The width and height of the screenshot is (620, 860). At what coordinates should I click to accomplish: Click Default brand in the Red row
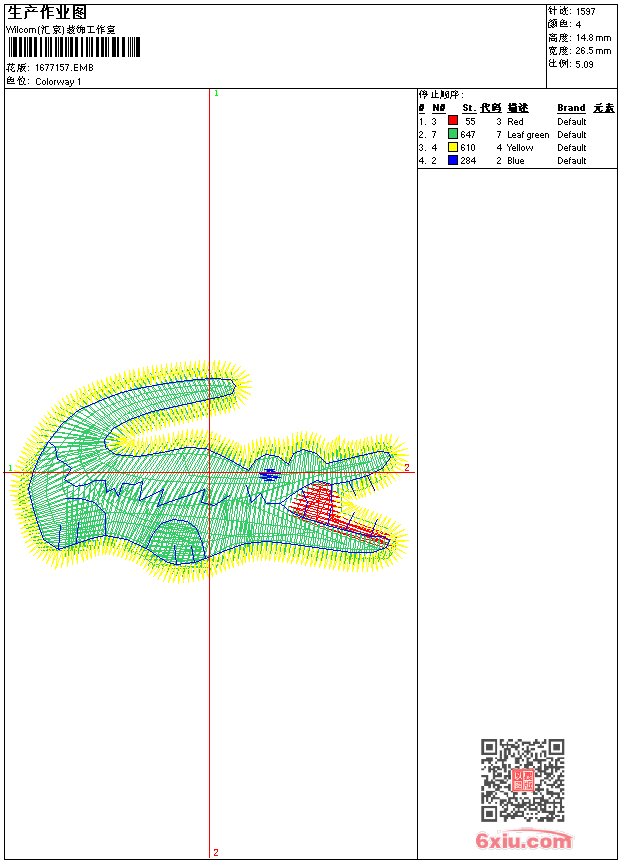coord(572,122)
